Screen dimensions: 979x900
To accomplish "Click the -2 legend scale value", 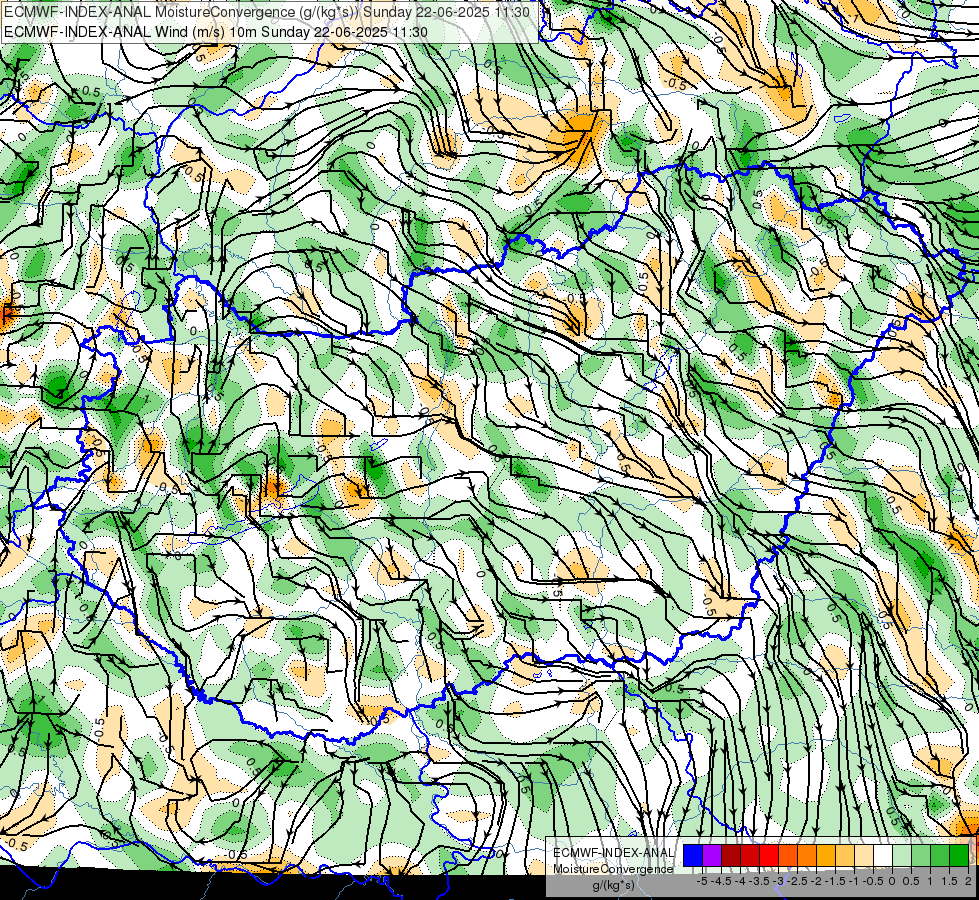I will (x=816, y=881).
